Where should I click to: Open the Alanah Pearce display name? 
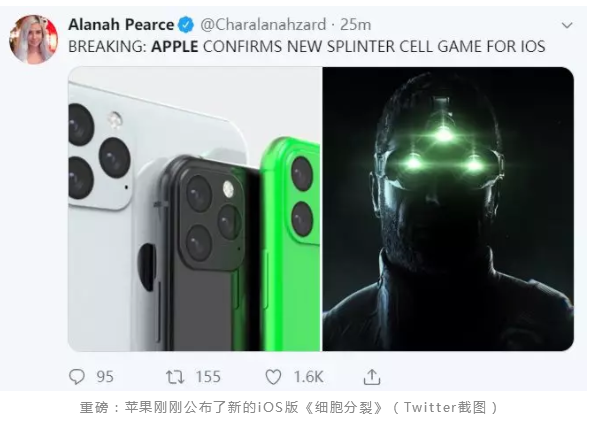pos(121,25)
